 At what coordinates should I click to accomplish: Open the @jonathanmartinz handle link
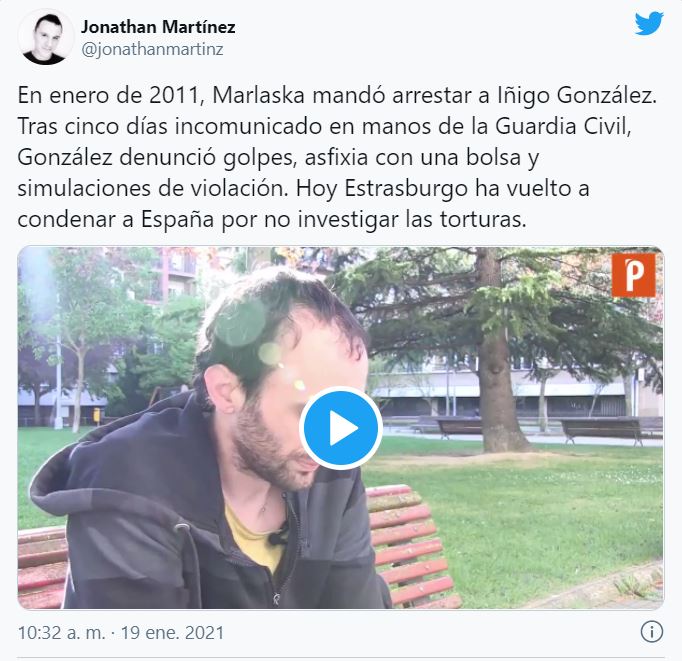[152, 50]
